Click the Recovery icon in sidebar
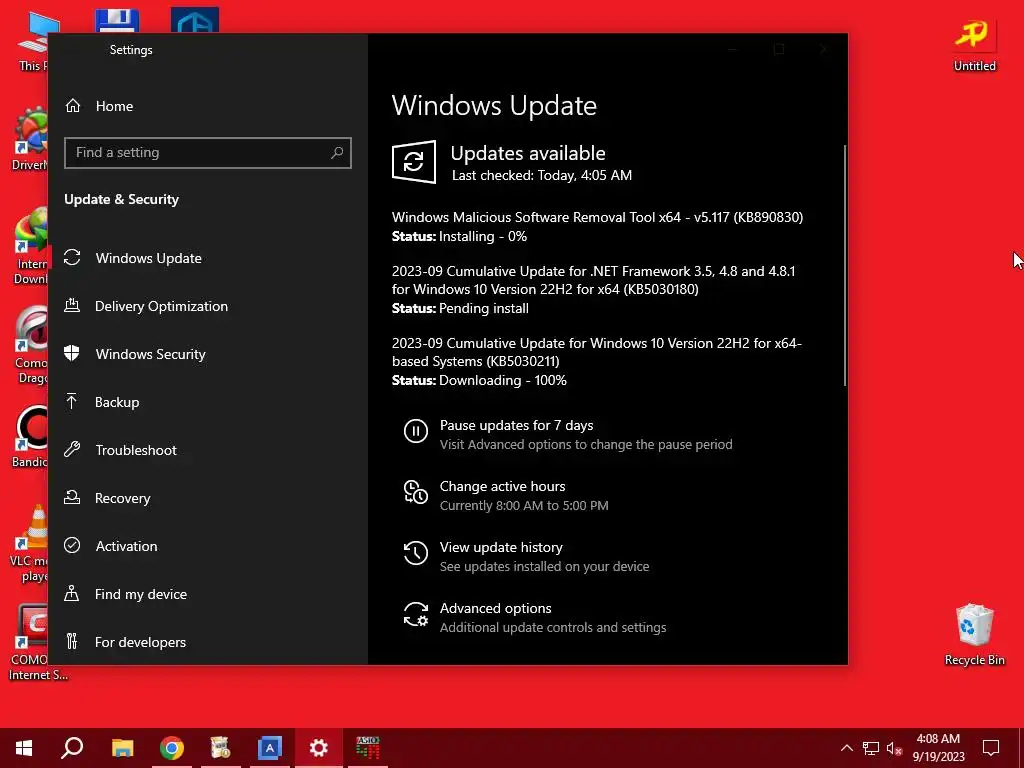Image resolution: width=1024 pixels, height=768 pixels. (72, 498)
